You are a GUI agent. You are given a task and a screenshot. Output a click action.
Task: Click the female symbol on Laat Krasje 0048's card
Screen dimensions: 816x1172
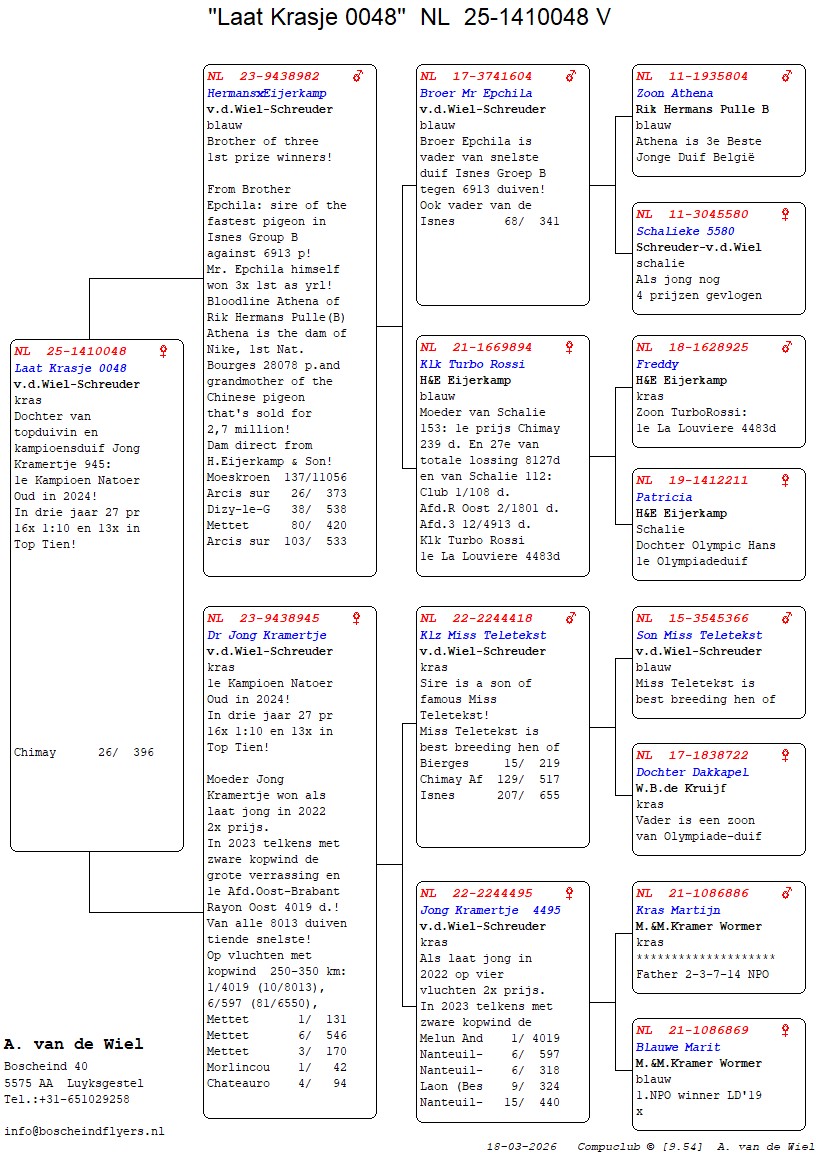tap(162, 351)
